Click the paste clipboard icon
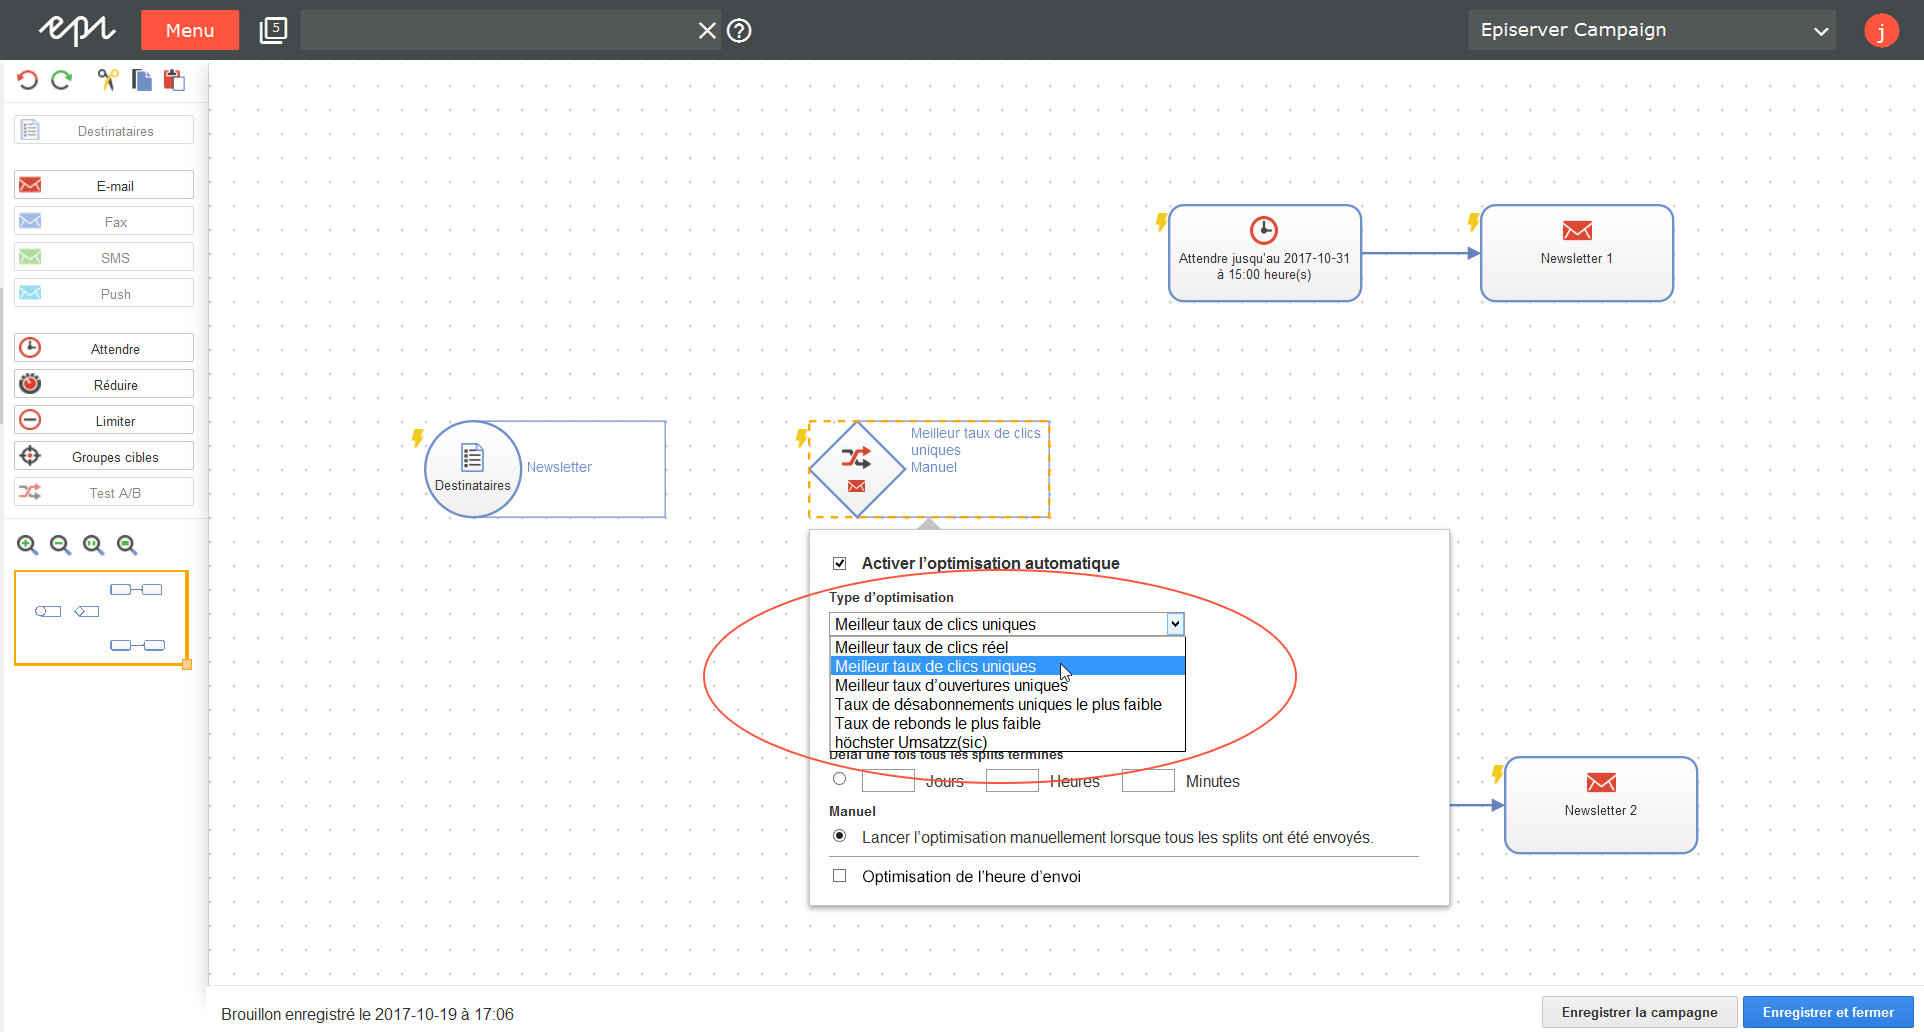 click(175, 80)
